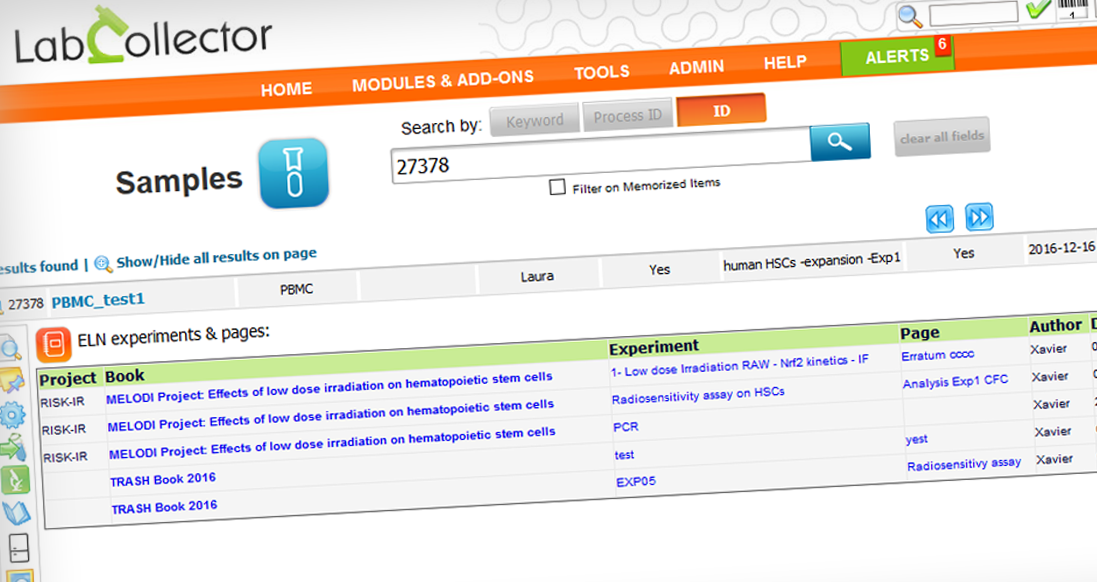The height and width of the screenshot is (582, 1097).
Task: Click the PBMC cell in the sample row
Action: click(x=297, y=289)
